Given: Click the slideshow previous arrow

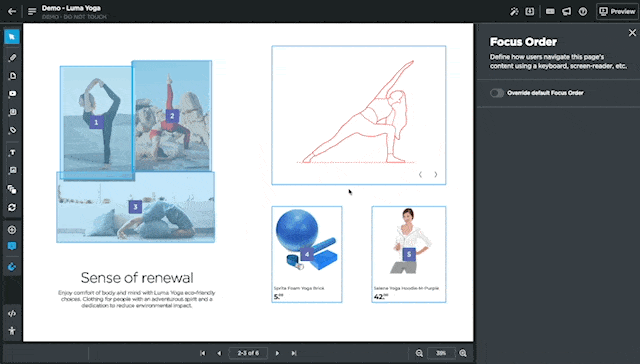Looking at the screenshot, I should coord(420,174).
